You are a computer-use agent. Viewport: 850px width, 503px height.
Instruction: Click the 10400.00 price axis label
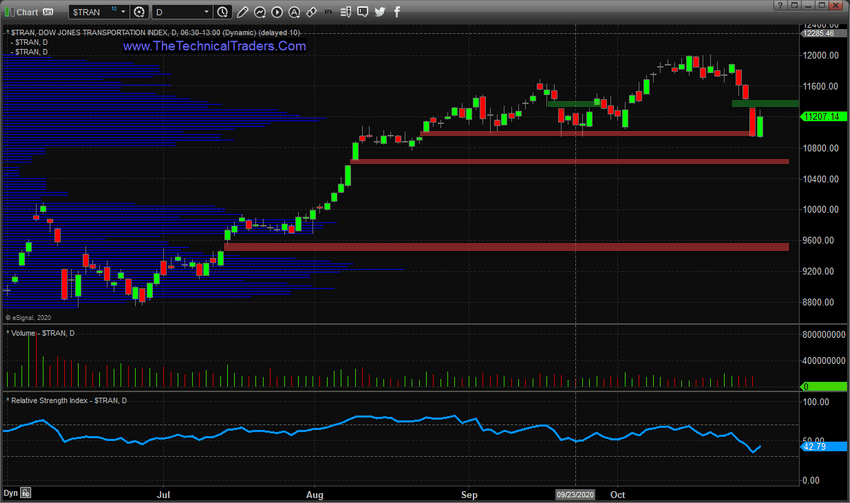point(821,179)
